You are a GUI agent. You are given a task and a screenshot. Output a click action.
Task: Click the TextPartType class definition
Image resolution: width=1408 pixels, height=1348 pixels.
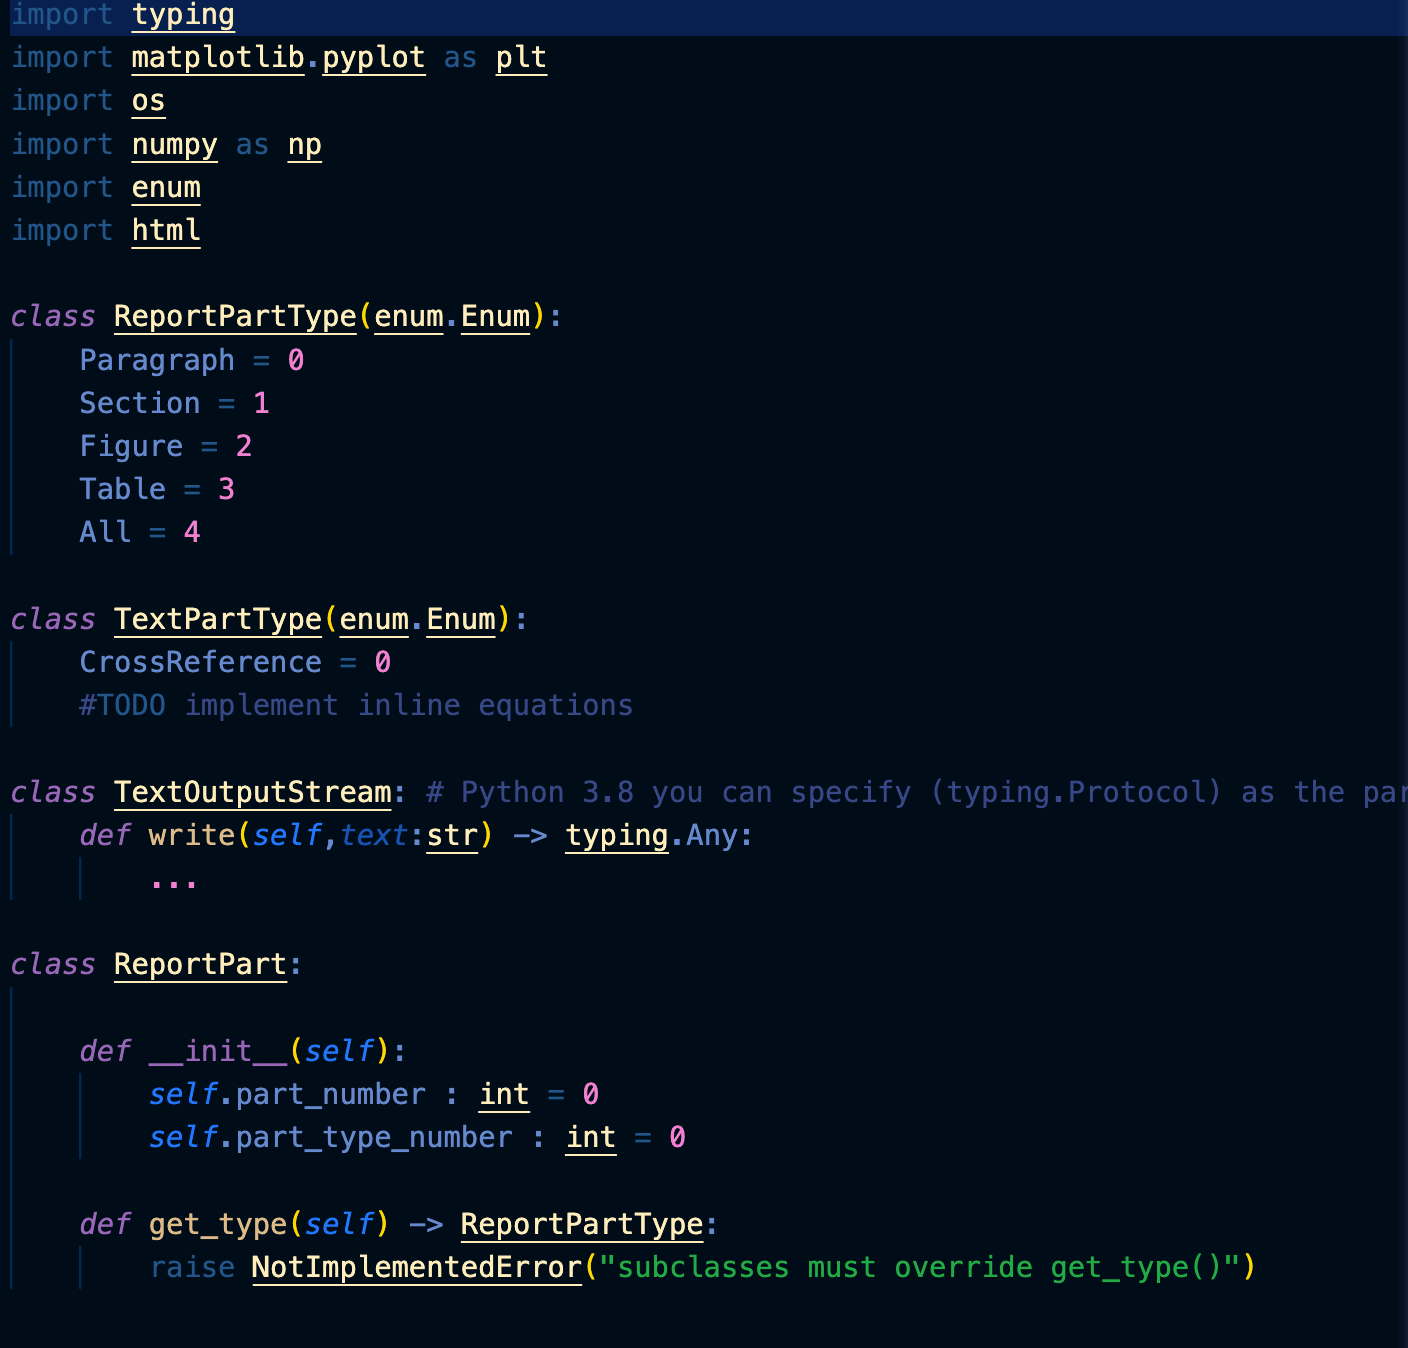[x=217, y=619]
